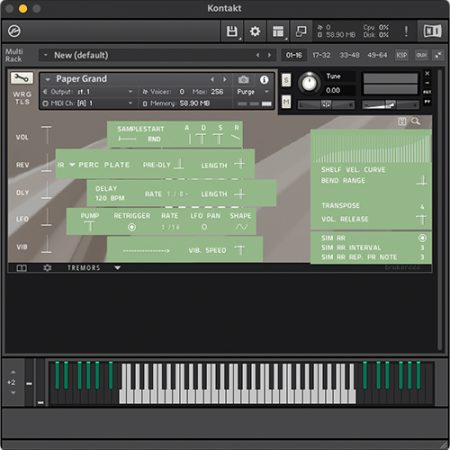Viewport: 450px width, 450px height.
Task: Click the Kontakt logo icon
Action: click(x=14, y=31)
